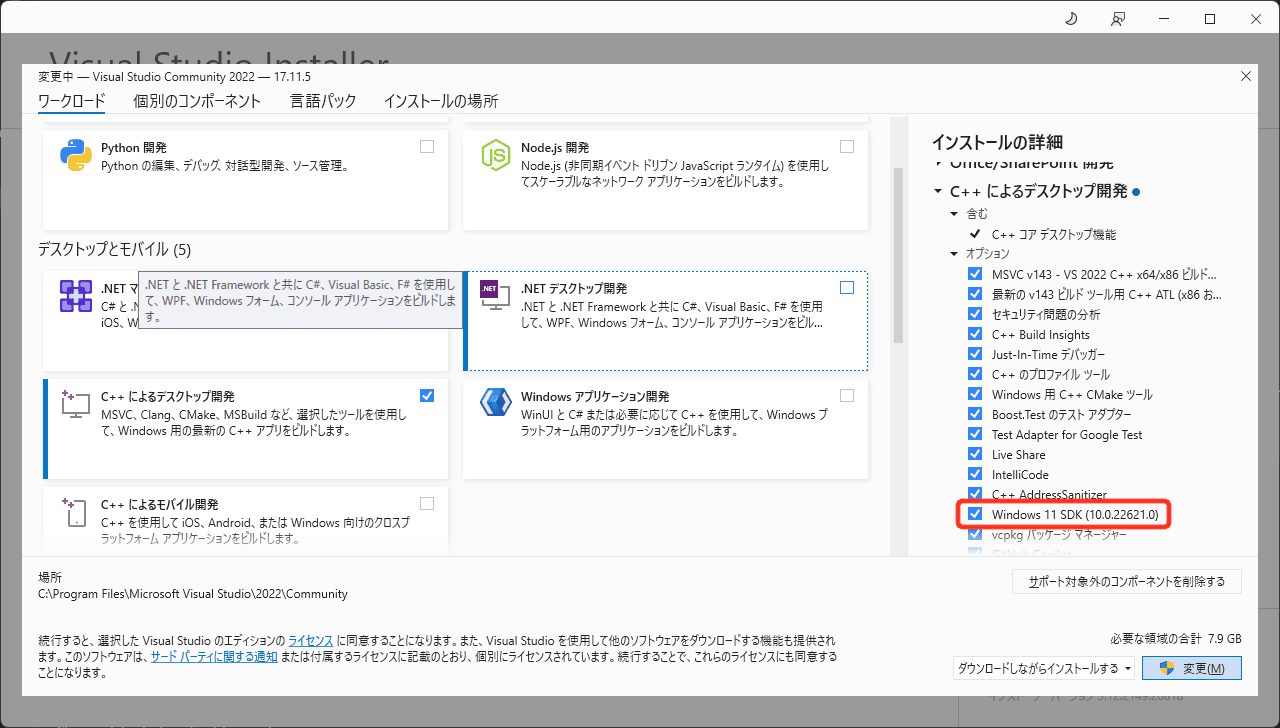
Task: Uncheck the Live Share option
Action: click(975, 454)
